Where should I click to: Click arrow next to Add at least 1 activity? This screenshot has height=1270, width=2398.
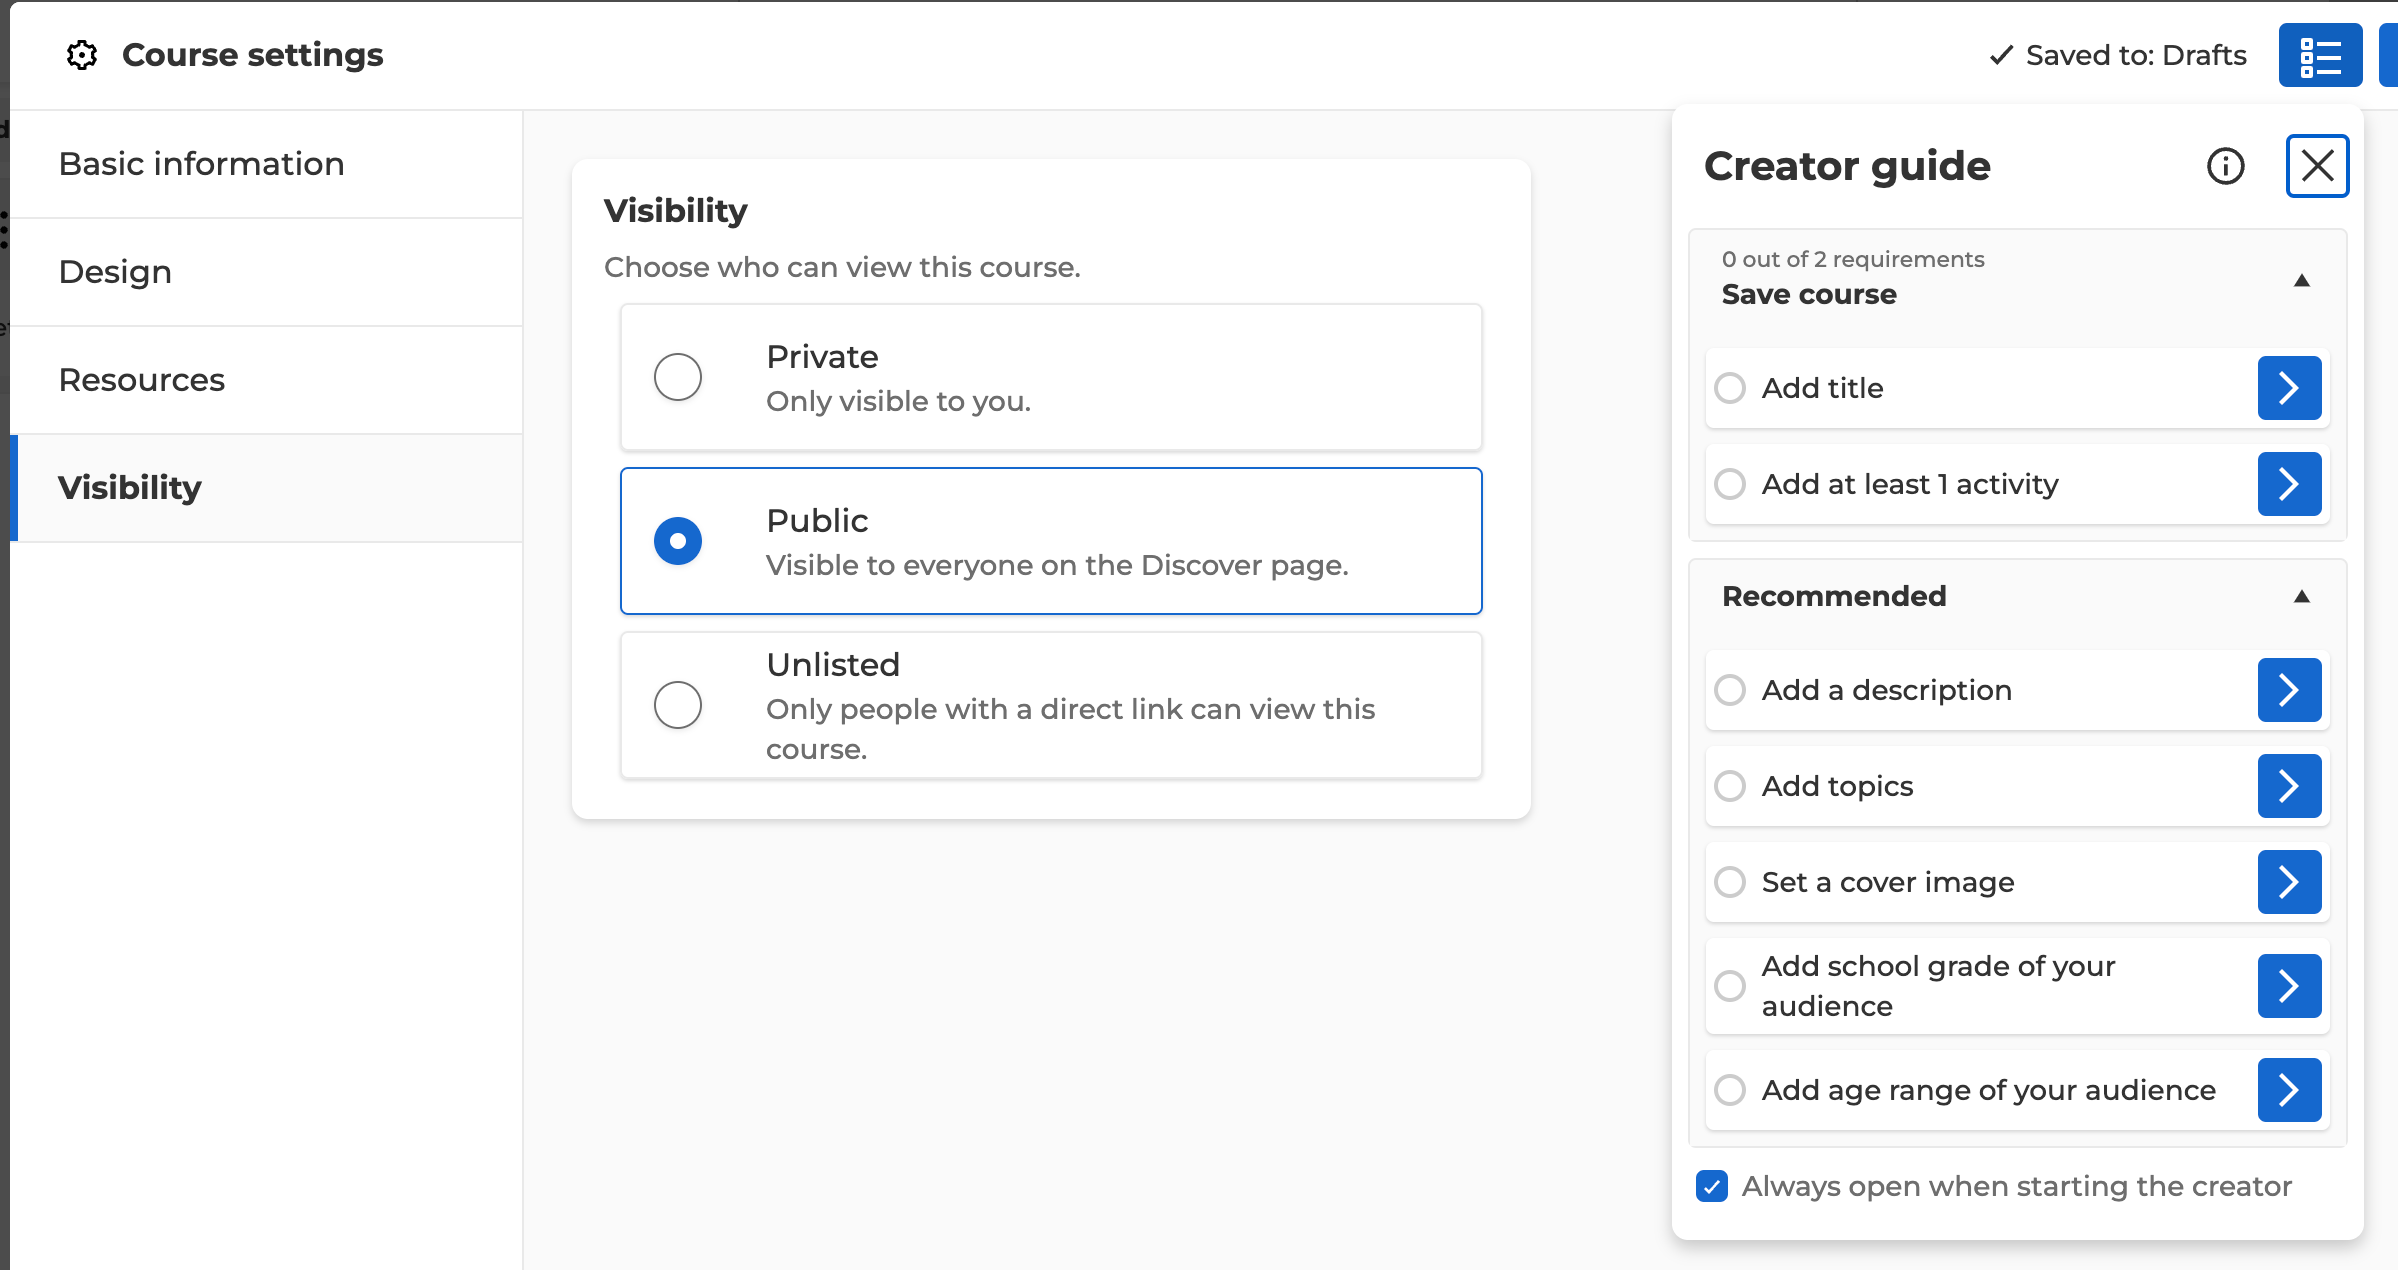tap(2288, 484)
